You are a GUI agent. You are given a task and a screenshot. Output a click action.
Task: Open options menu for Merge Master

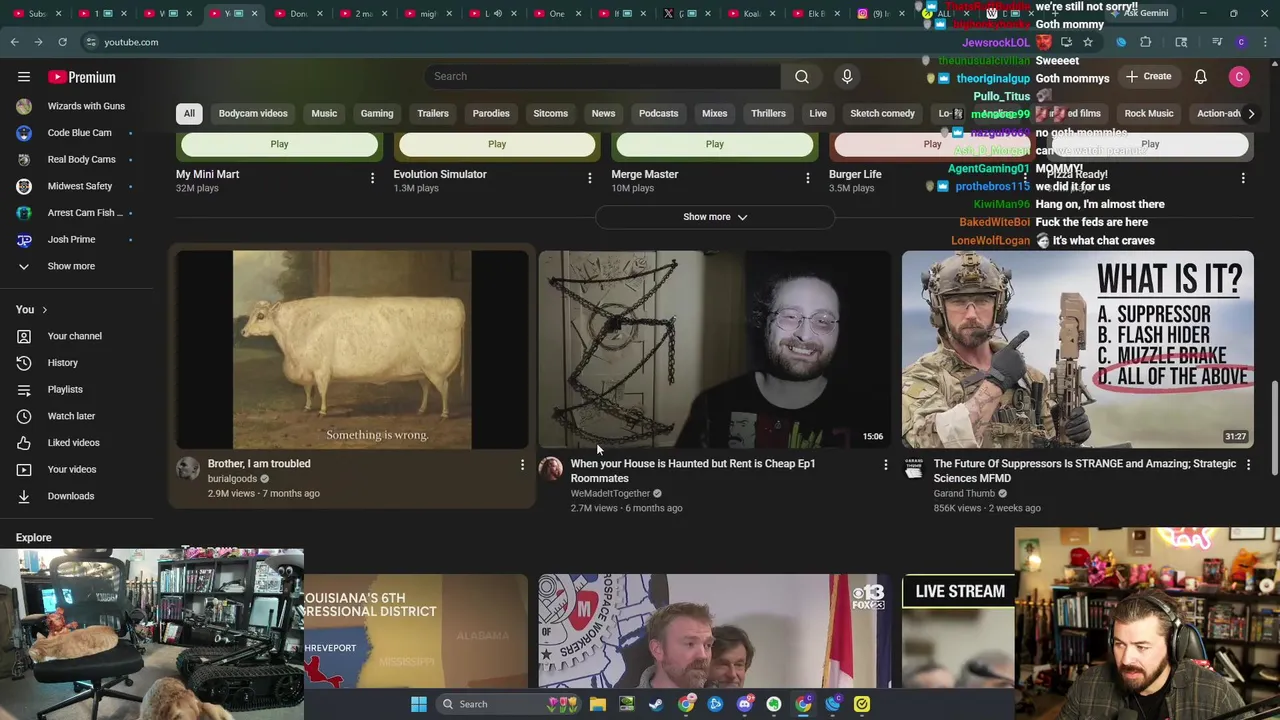point(807,178)
